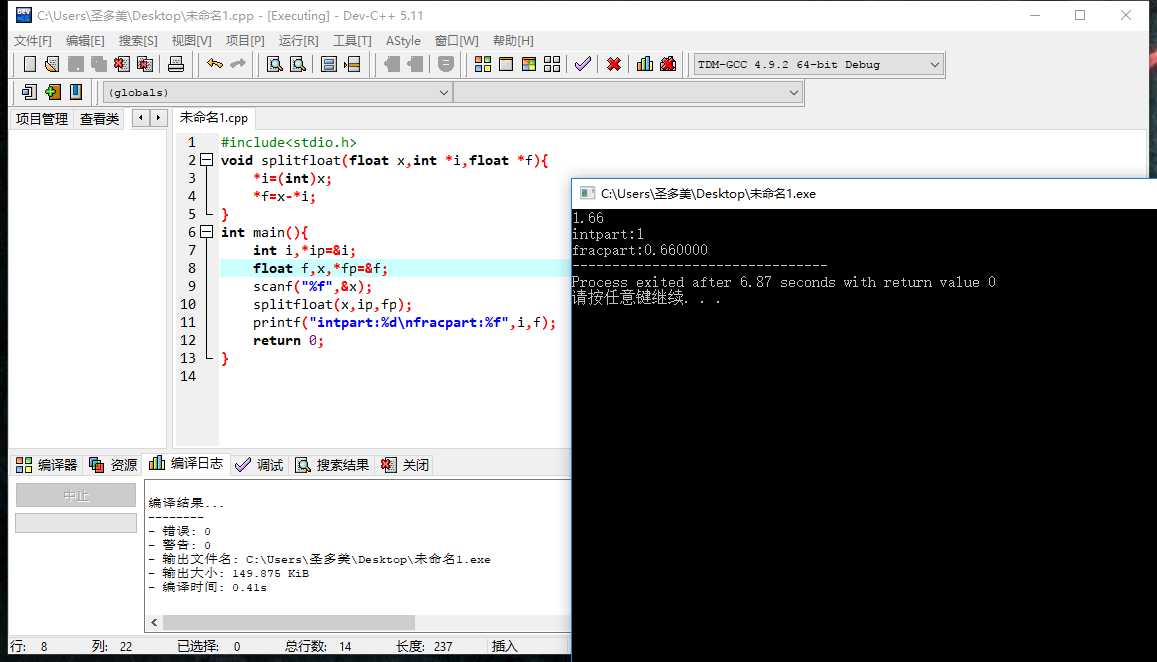1157x662 pixels.
Task: Click the Compile & Run icon
Action: tap(528, 64)
